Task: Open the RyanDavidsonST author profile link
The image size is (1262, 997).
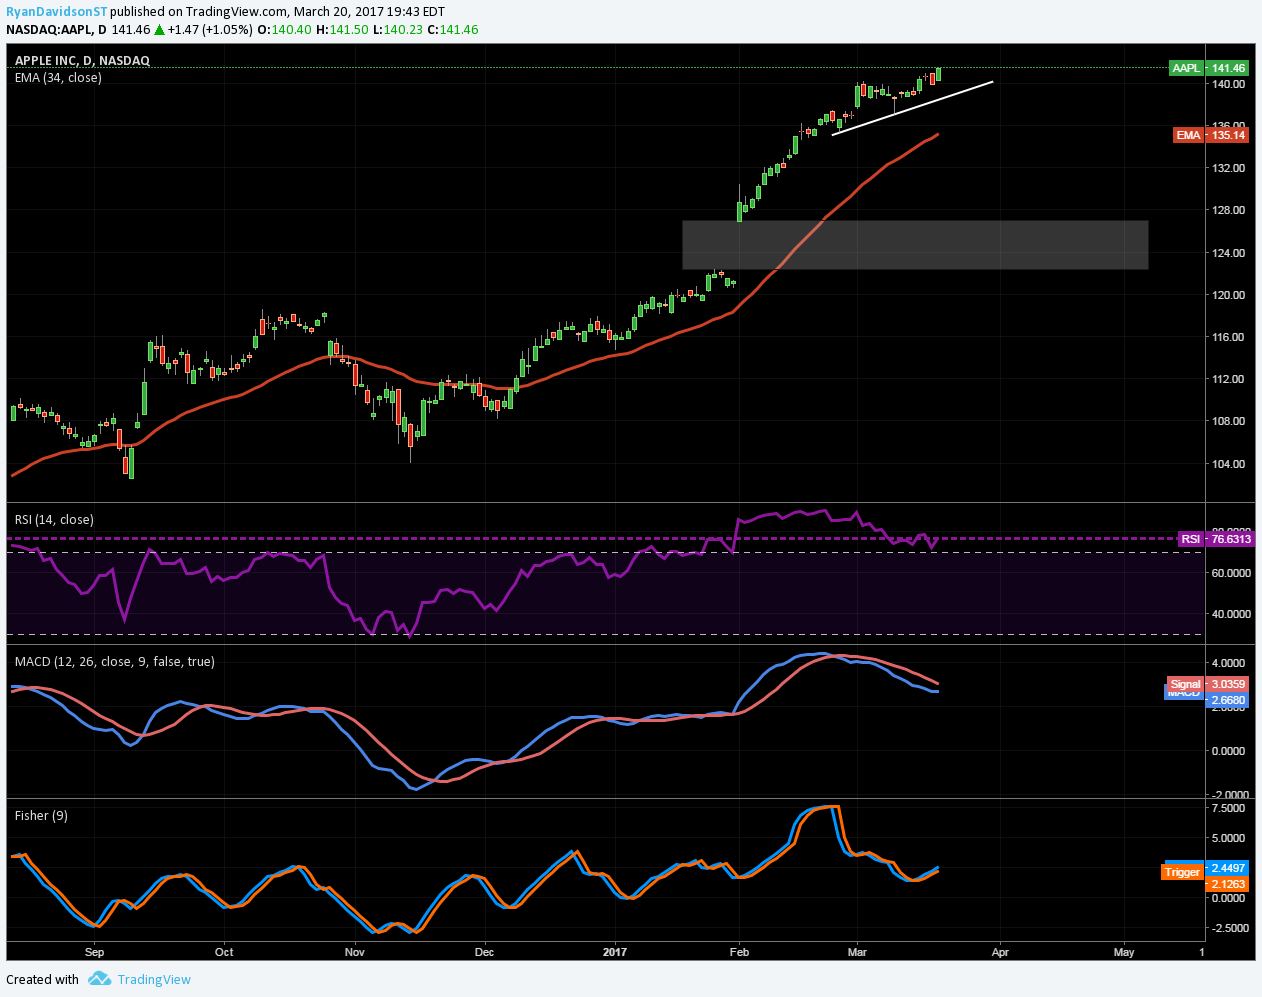Action: 56,12
